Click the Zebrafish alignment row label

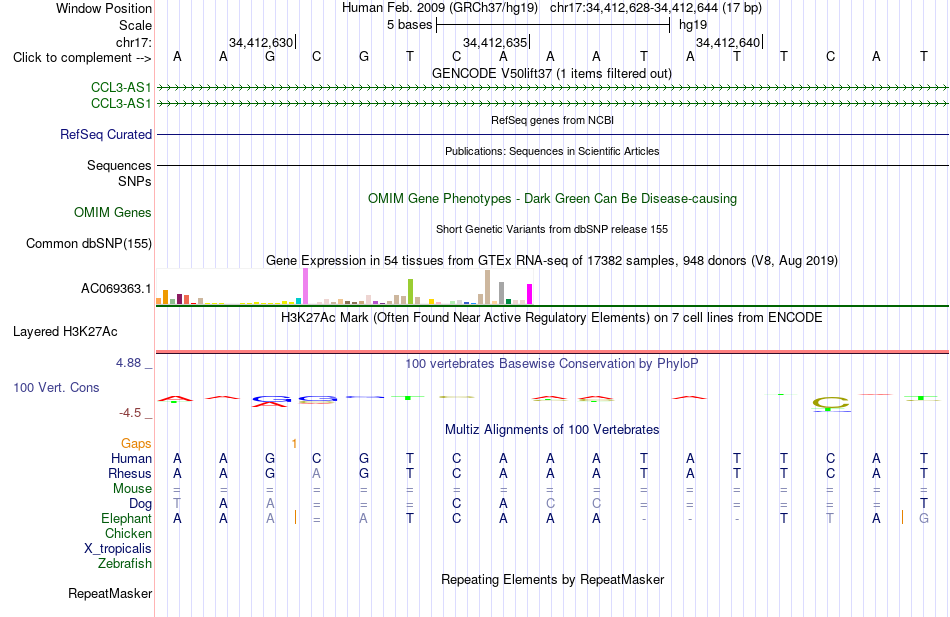(x=125, y=564)
